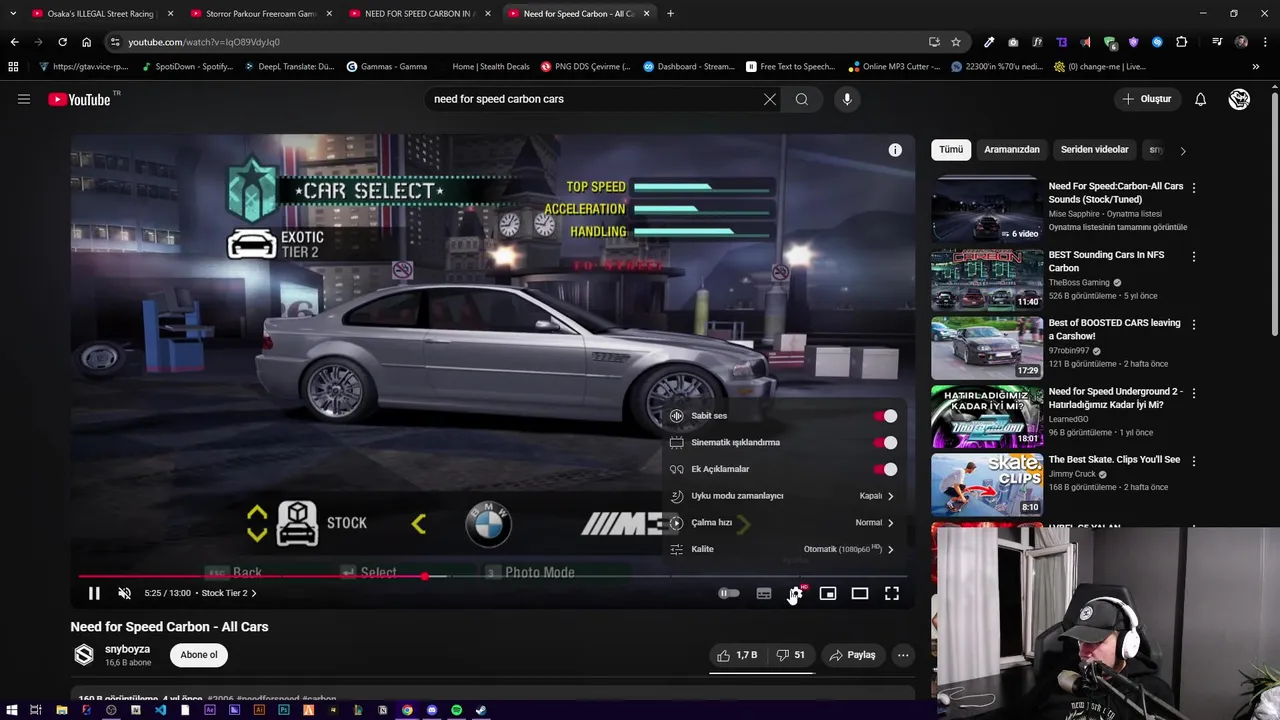This screenshot has width=1280, height=720.
Task: Open the Windows Start menu
Action: [10, 710]
